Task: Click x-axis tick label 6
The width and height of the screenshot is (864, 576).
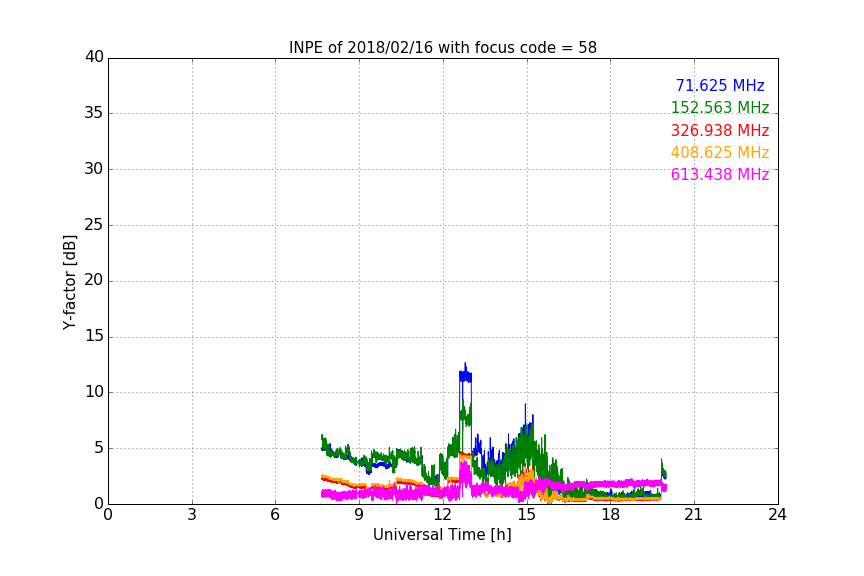Action: [x=276, y=515]
